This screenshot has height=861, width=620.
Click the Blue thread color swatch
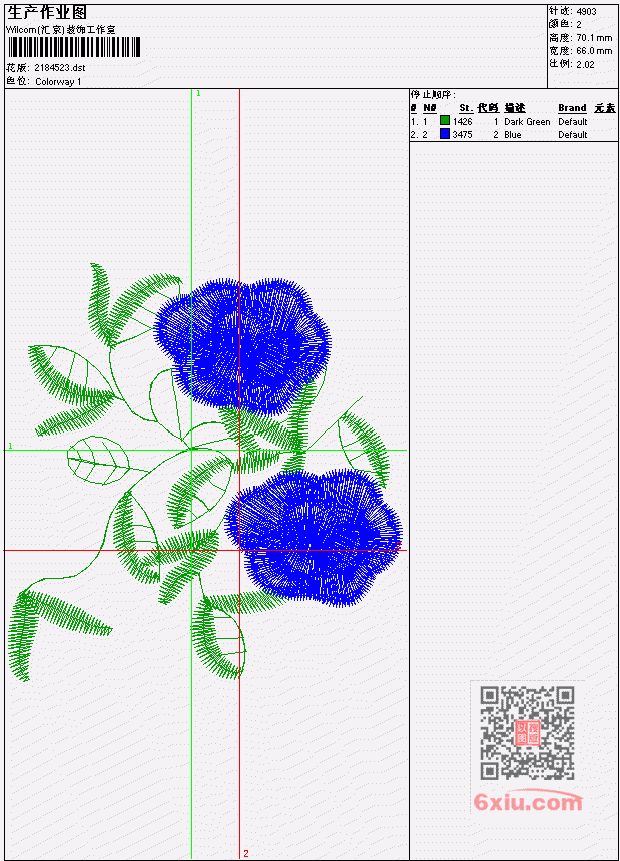445,134
